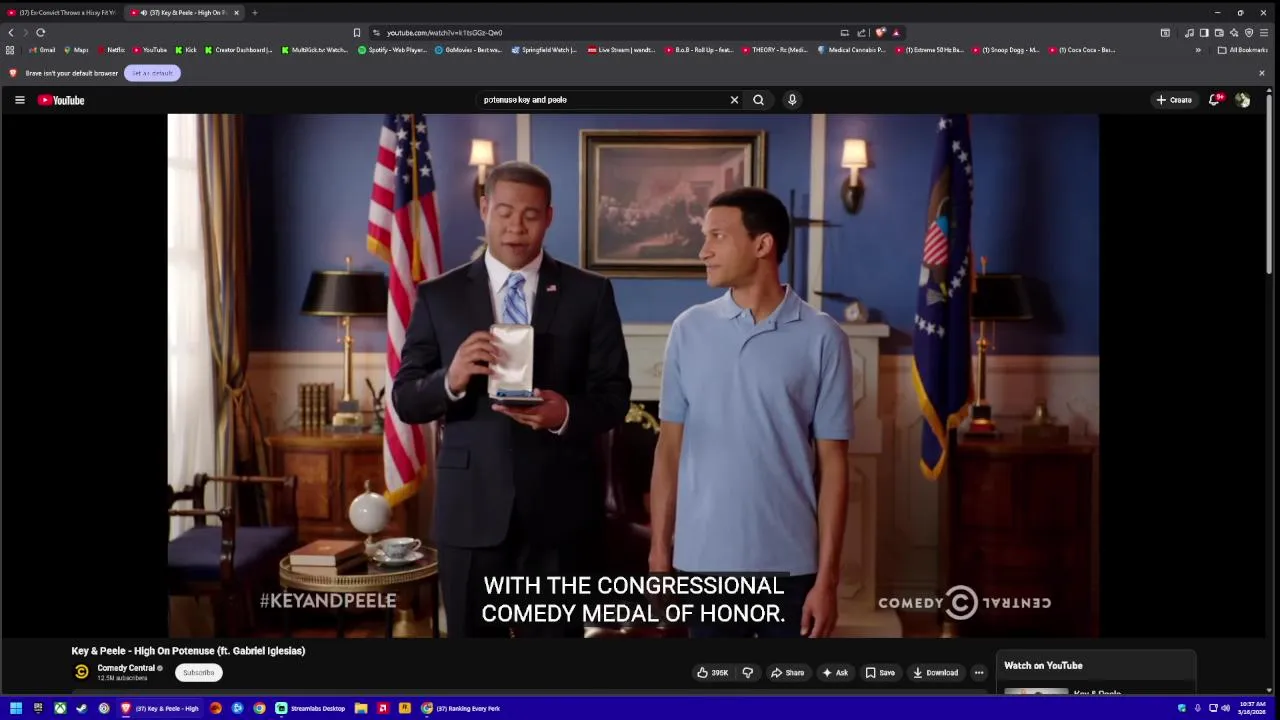Viewport: 1280px width, 720px height.
Task: Open the volume control in system tray
Action: tap(1226, 708)
